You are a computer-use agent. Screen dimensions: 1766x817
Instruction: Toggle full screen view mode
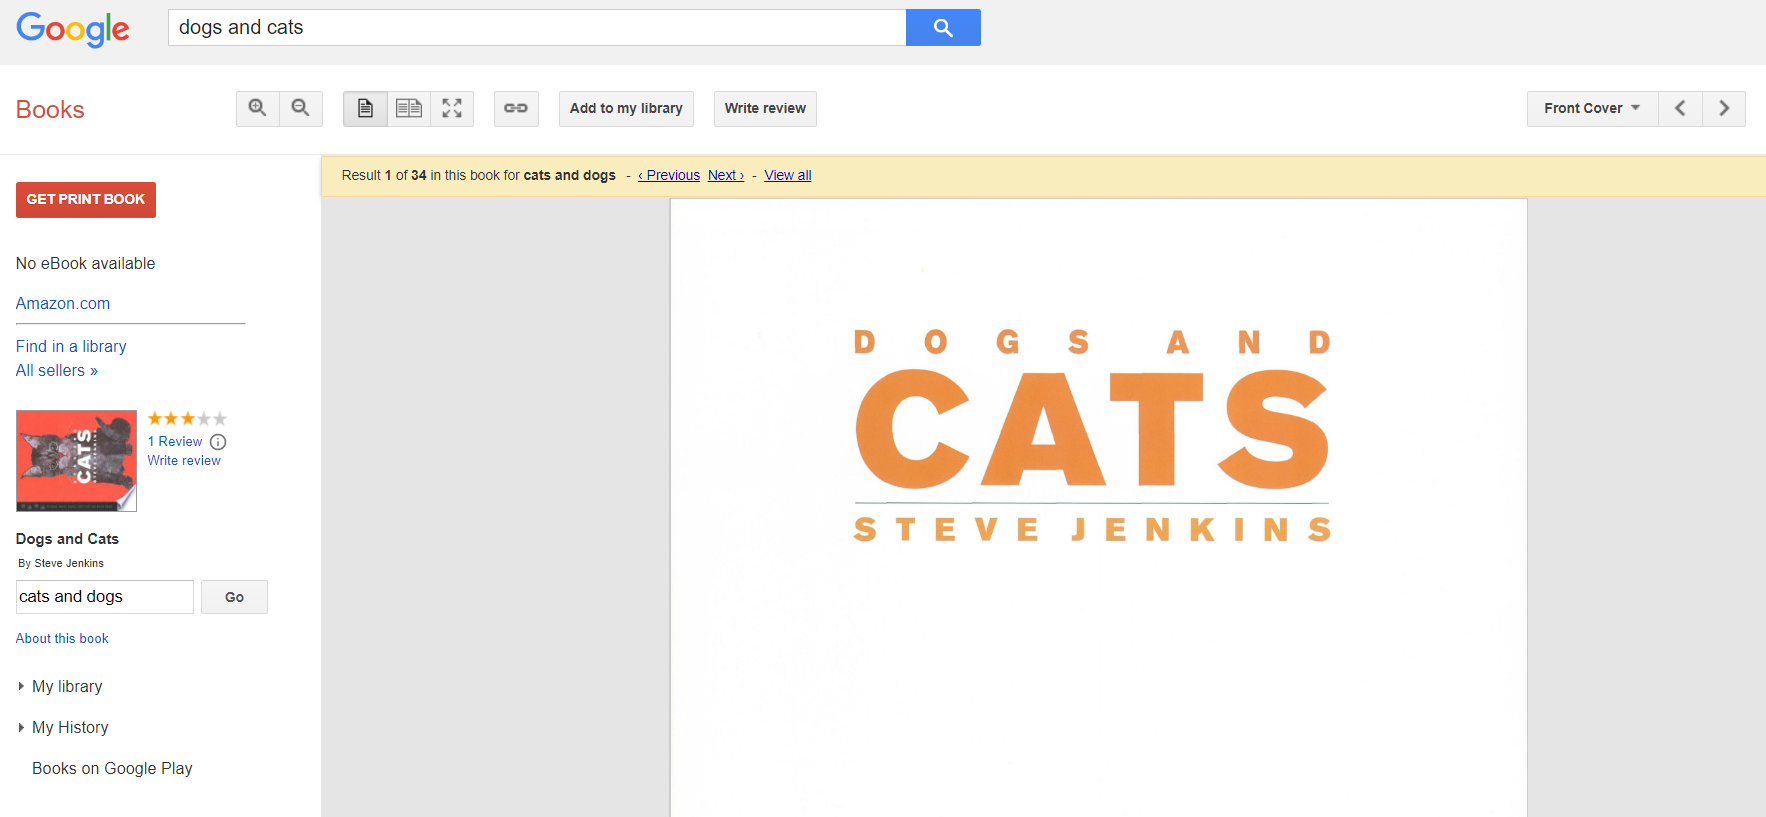point(452,108)
